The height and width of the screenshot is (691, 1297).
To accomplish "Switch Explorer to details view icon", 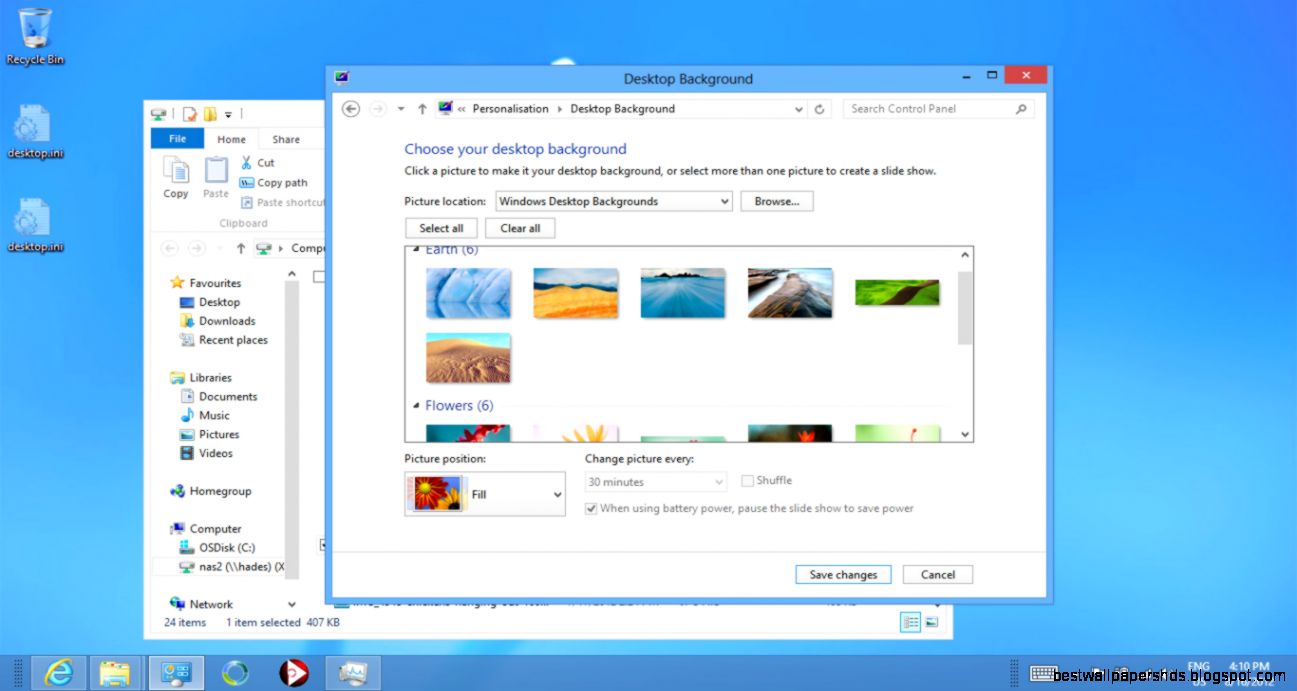I will 910,622.
